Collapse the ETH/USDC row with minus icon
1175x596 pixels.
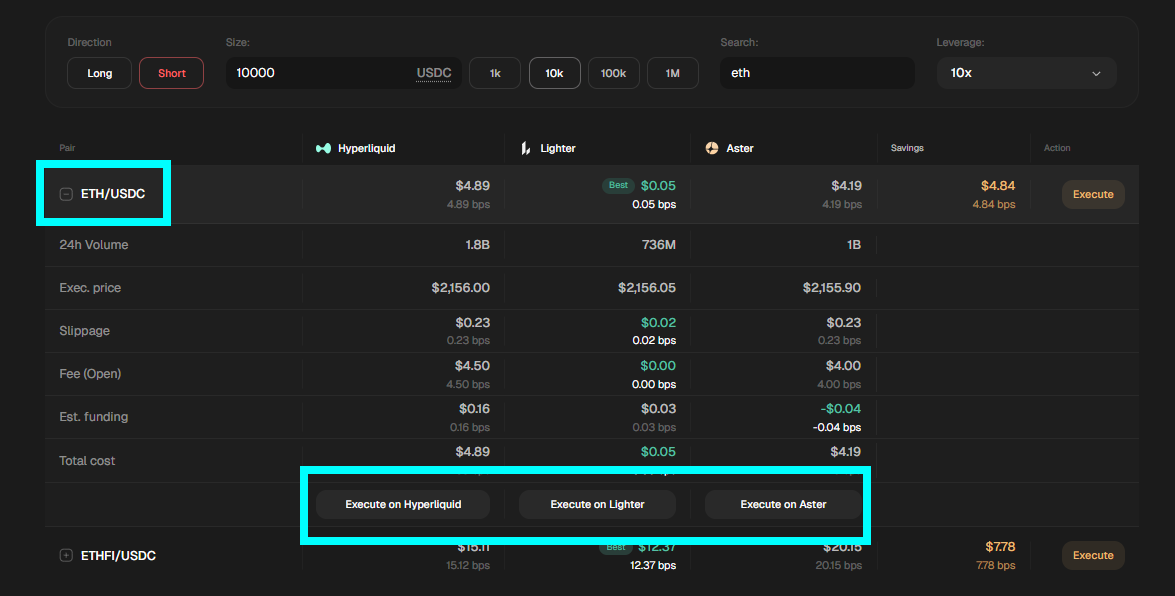[67, 194]
